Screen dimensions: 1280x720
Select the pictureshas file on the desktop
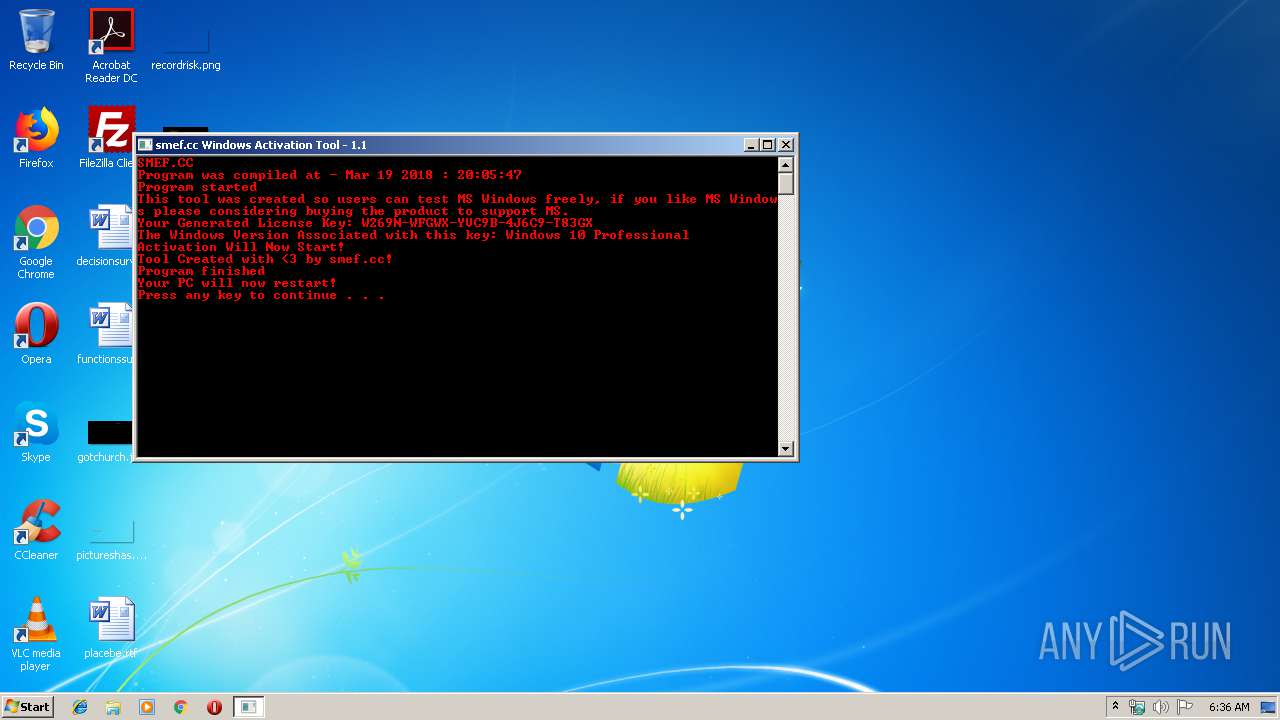click(x=111, y=540)
